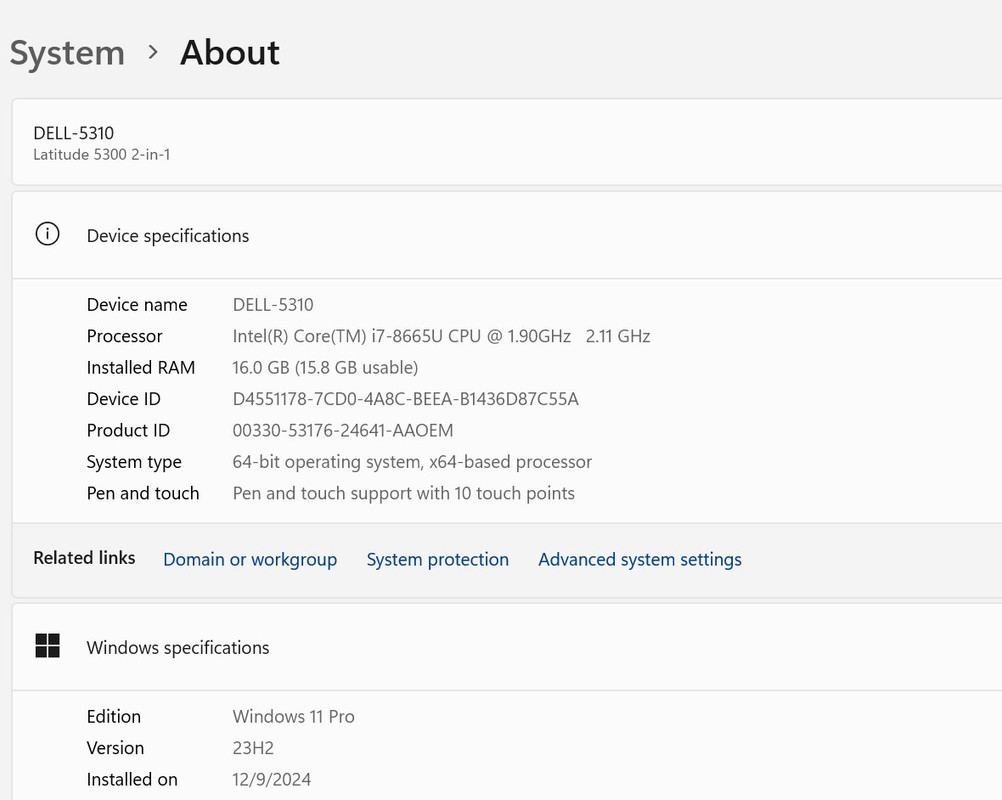Screen dimensions: 1002x800
Task: Click the Installed RAM label
Action: [x=141, y=367]
